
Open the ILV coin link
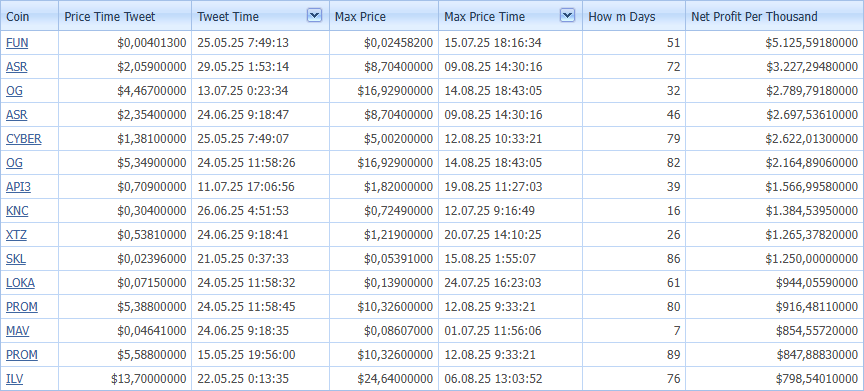(14, 379)
